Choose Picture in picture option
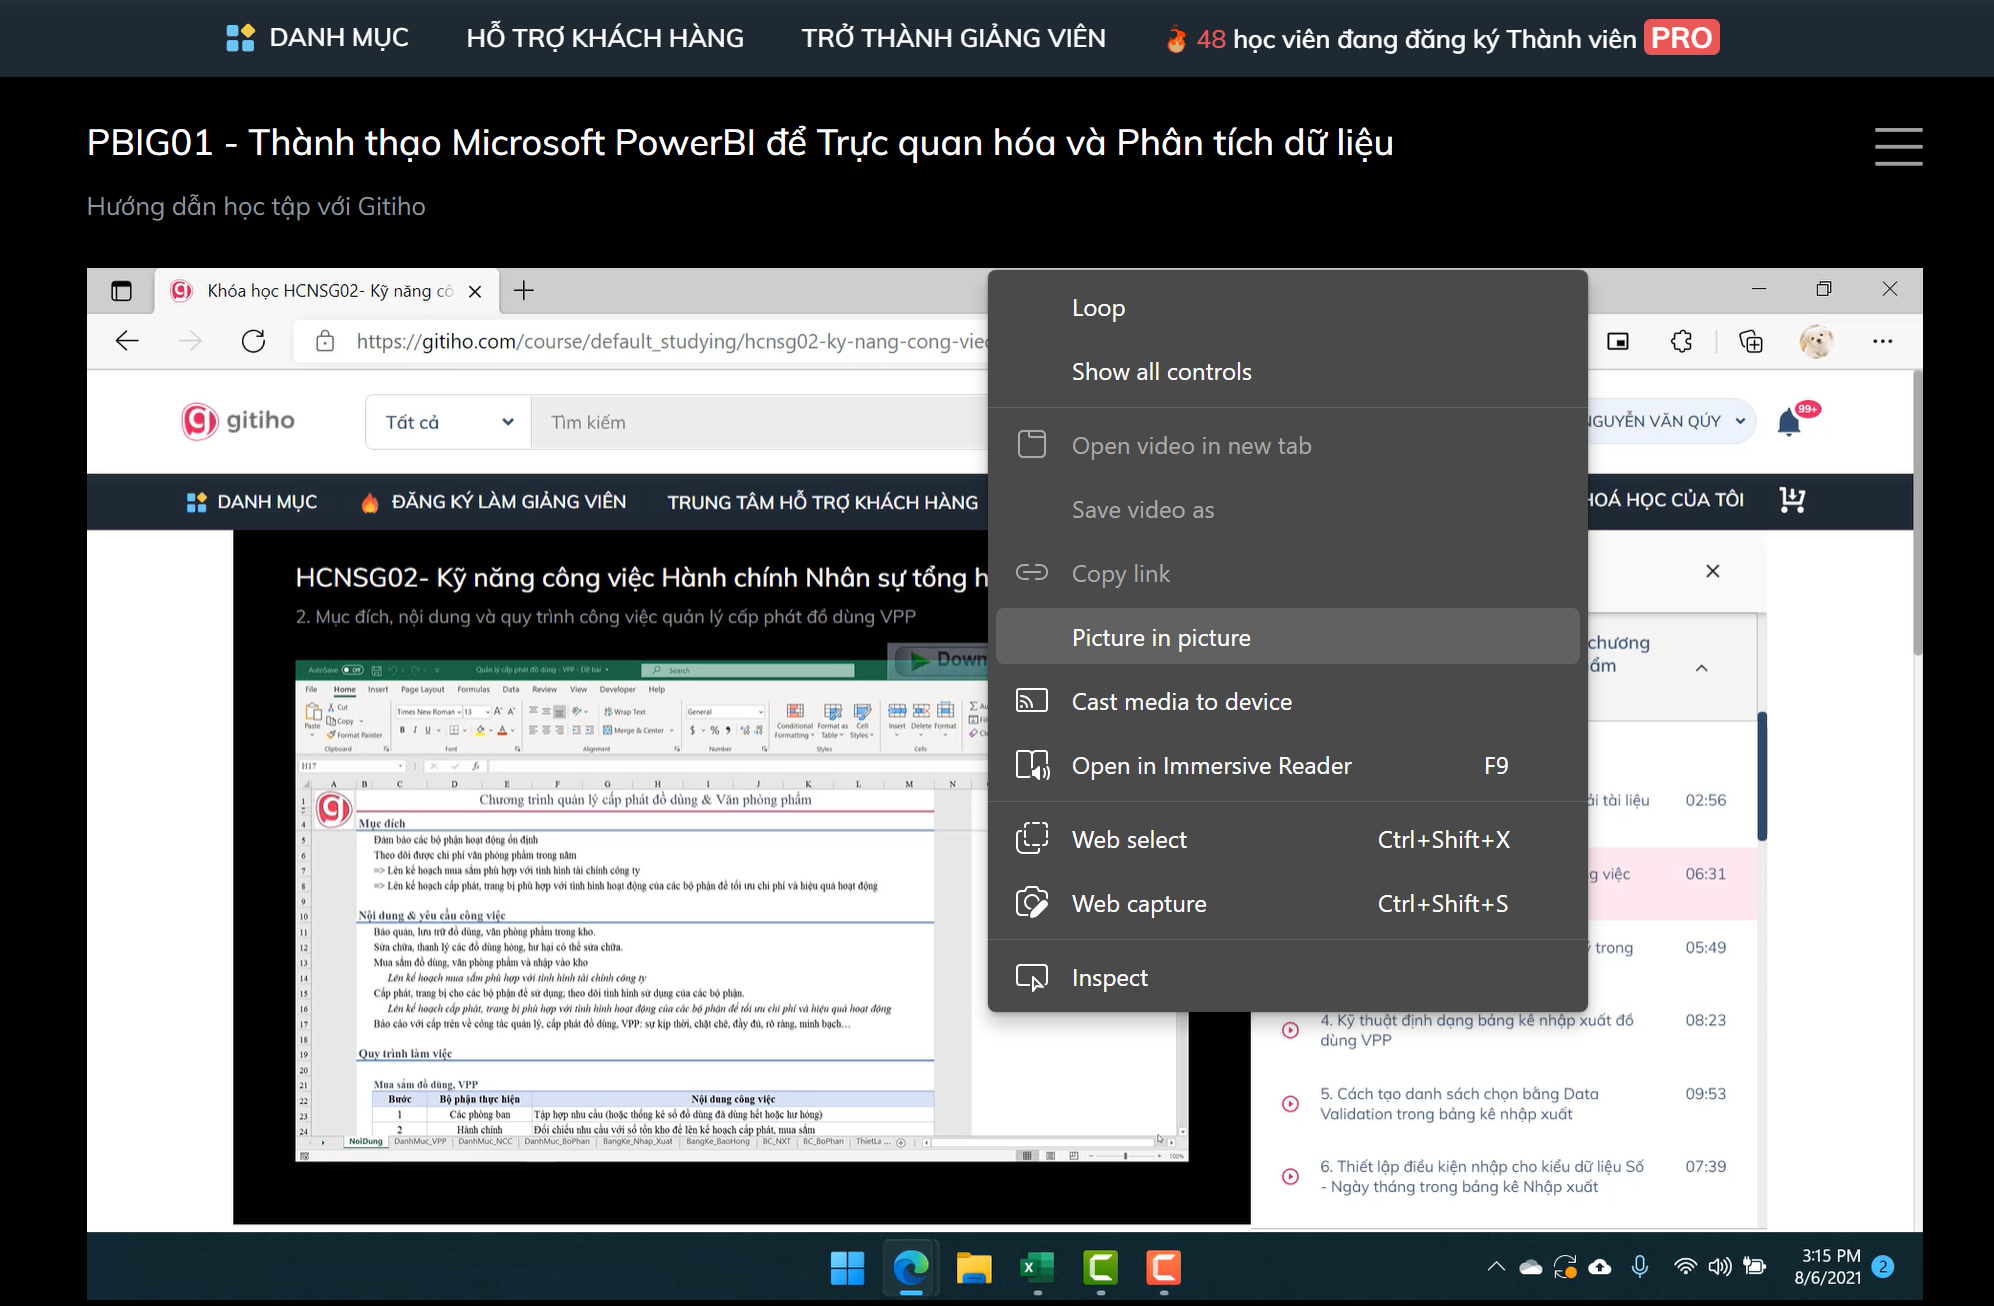Viewport: 1994px width, 1306px height. pyautogui.click(x=1288, y=637)
